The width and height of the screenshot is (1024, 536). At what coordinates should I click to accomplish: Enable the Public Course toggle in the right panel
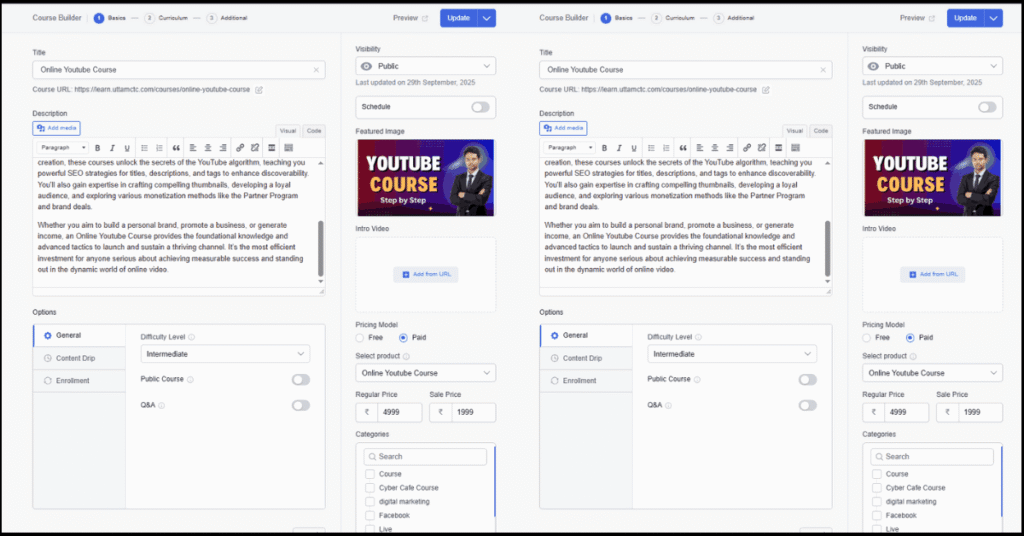coord(807,380)
